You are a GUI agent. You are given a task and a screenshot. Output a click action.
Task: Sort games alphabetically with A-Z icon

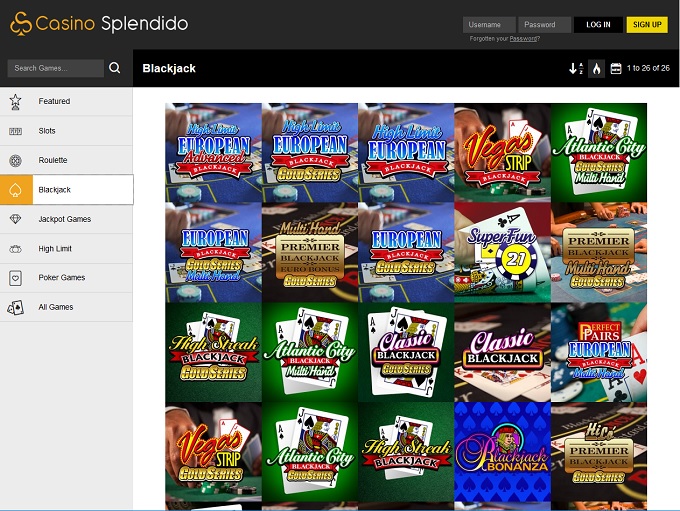pos(575,69)
